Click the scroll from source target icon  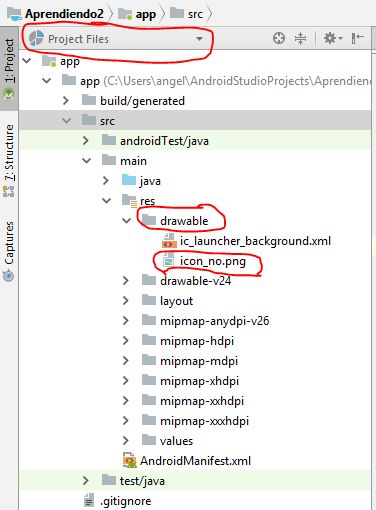[x=279, y=38]
